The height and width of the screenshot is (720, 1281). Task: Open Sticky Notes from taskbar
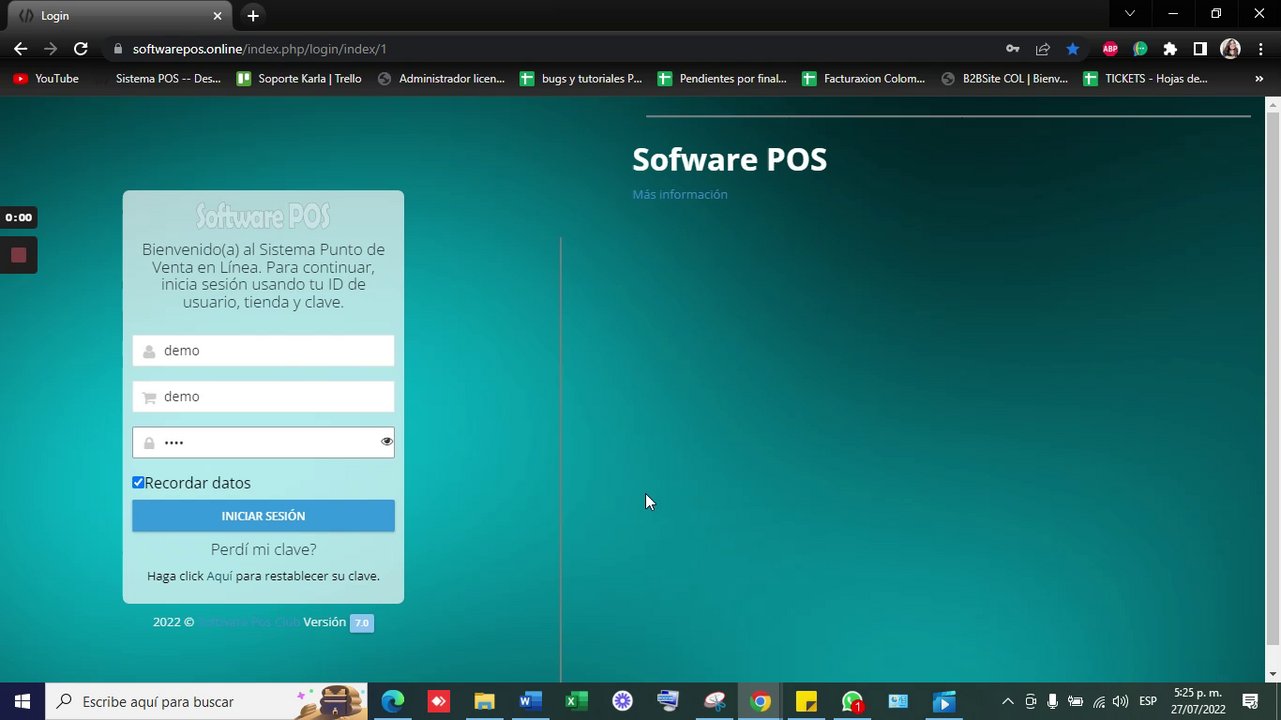pyautogui.click(x=806, y=701)
